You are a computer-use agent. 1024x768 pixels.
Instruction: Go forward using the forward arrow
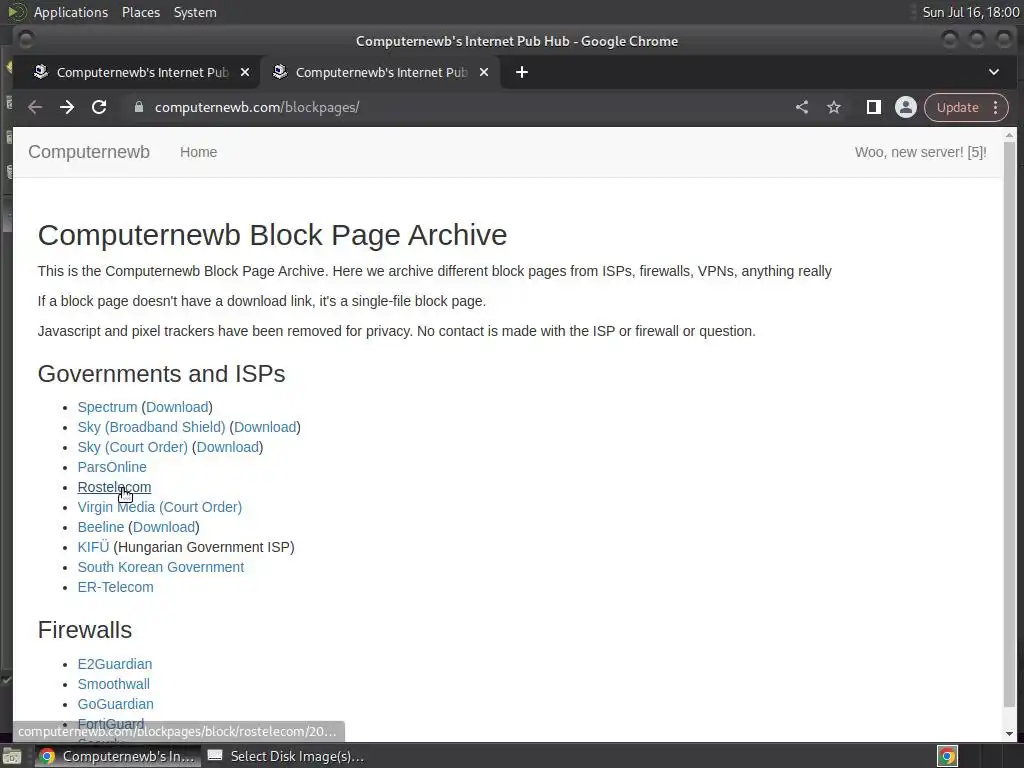click(67, 107)
